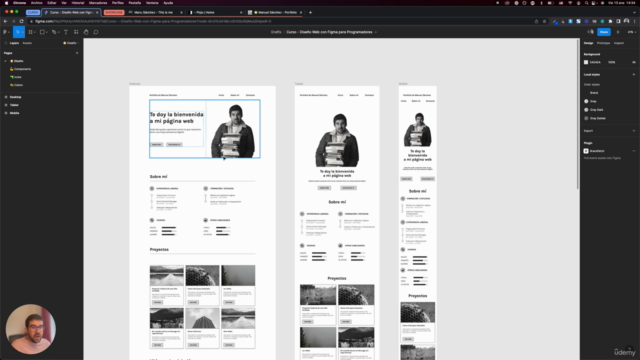Select the Diseño page
Viewport: 640px width, 360px height.
16,61
